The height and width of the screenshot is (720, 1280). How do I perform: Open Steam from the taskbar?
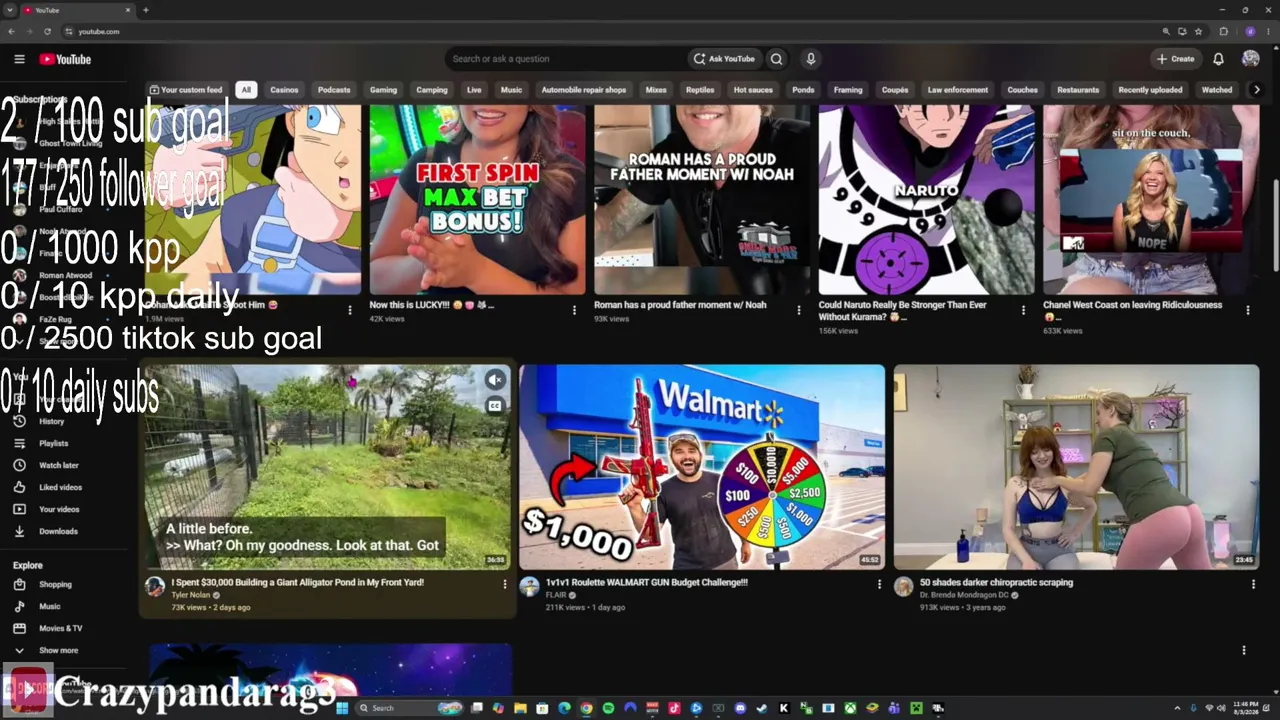[x=762, y=708]
